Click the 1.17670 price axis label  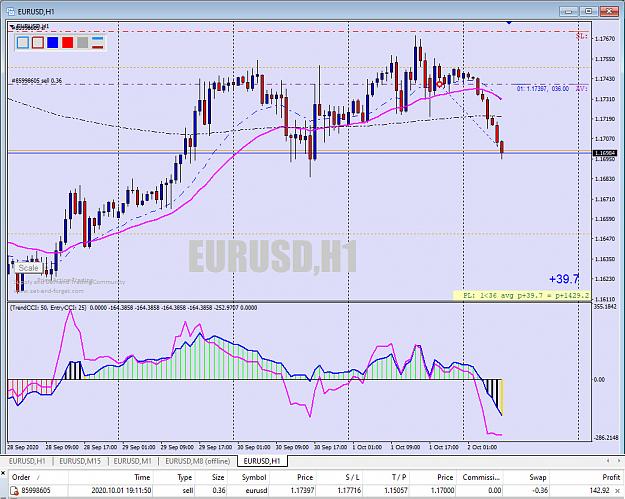click(x=605, y=39)
